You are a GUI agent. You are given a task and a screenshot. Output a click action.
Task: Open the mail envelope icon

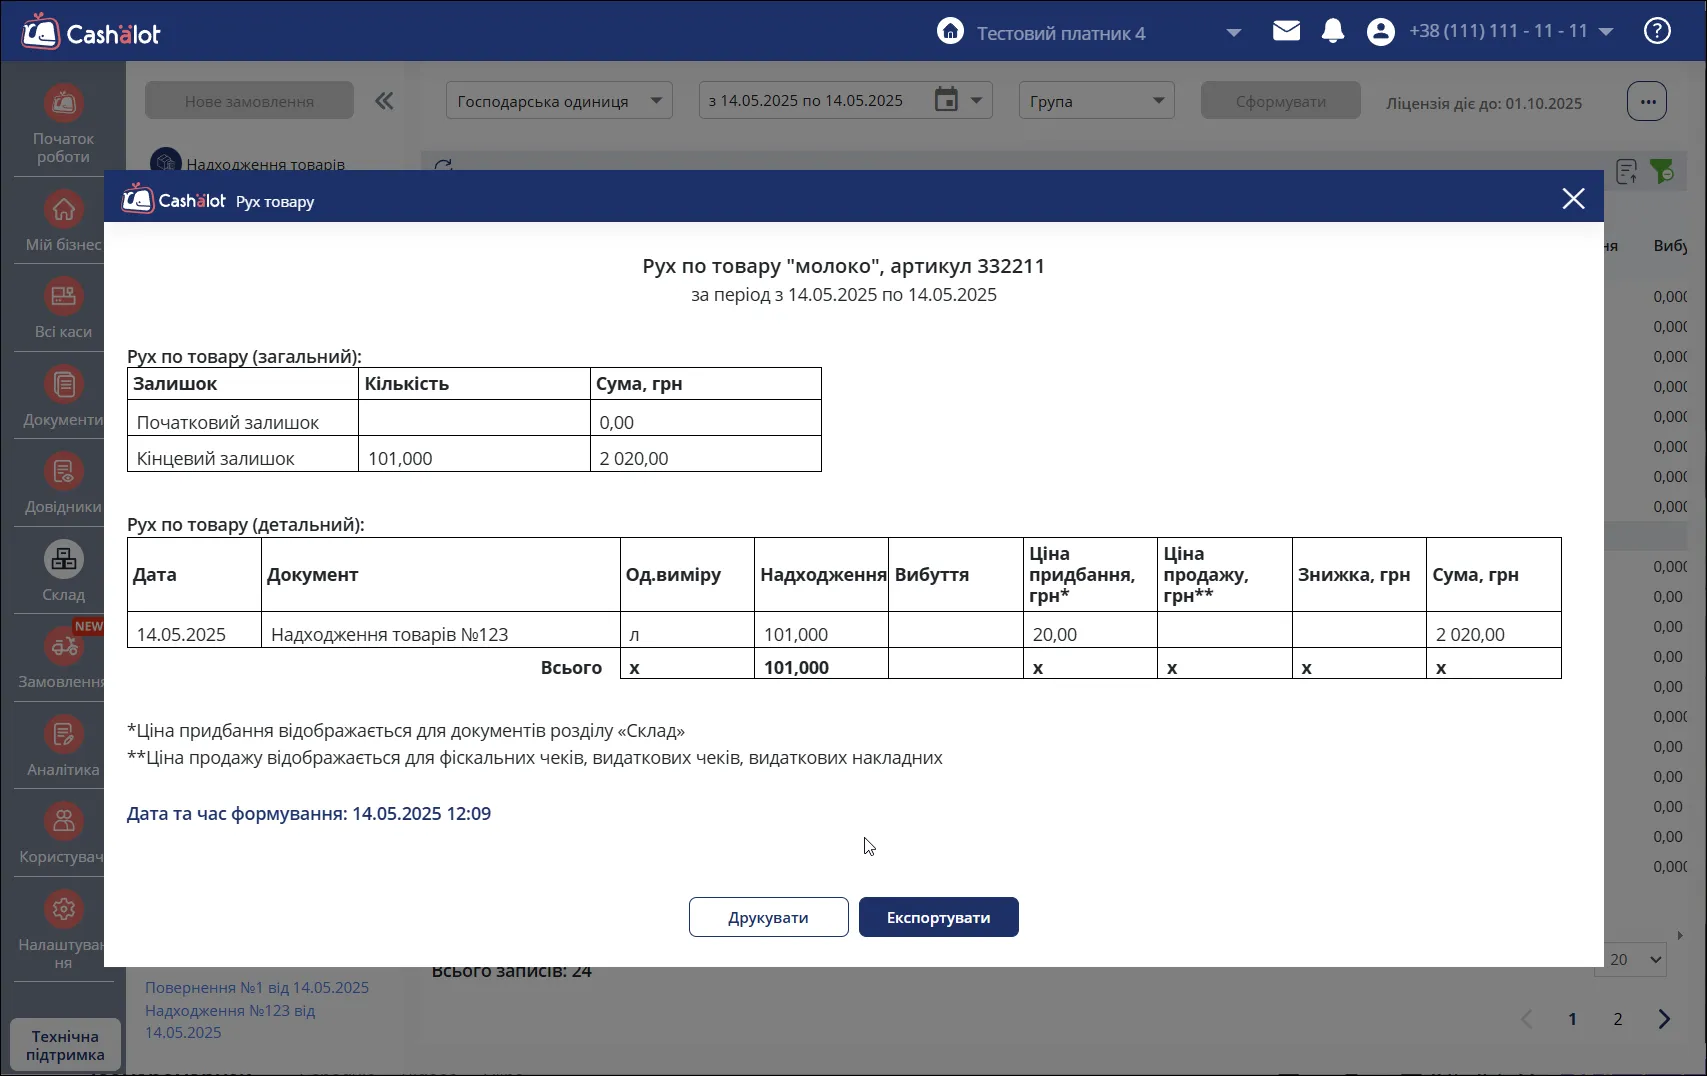tap(1286, 31)
